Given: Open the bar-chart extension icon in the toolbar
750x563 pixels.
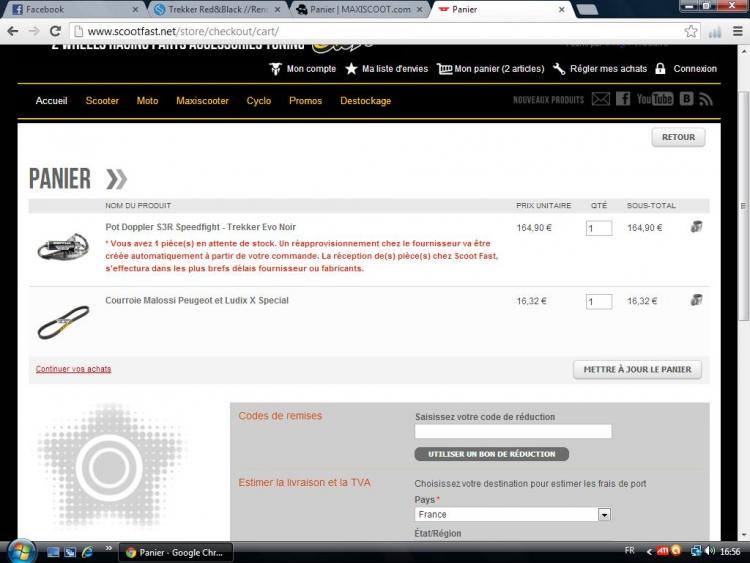Looking at the screenshot, I should [x=715, y=32].
